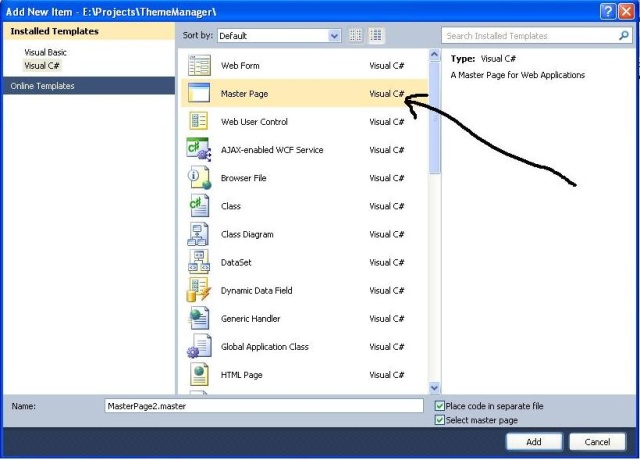
Task: Click 'Visual C#' in the Class row
Action: click(387, 206)
